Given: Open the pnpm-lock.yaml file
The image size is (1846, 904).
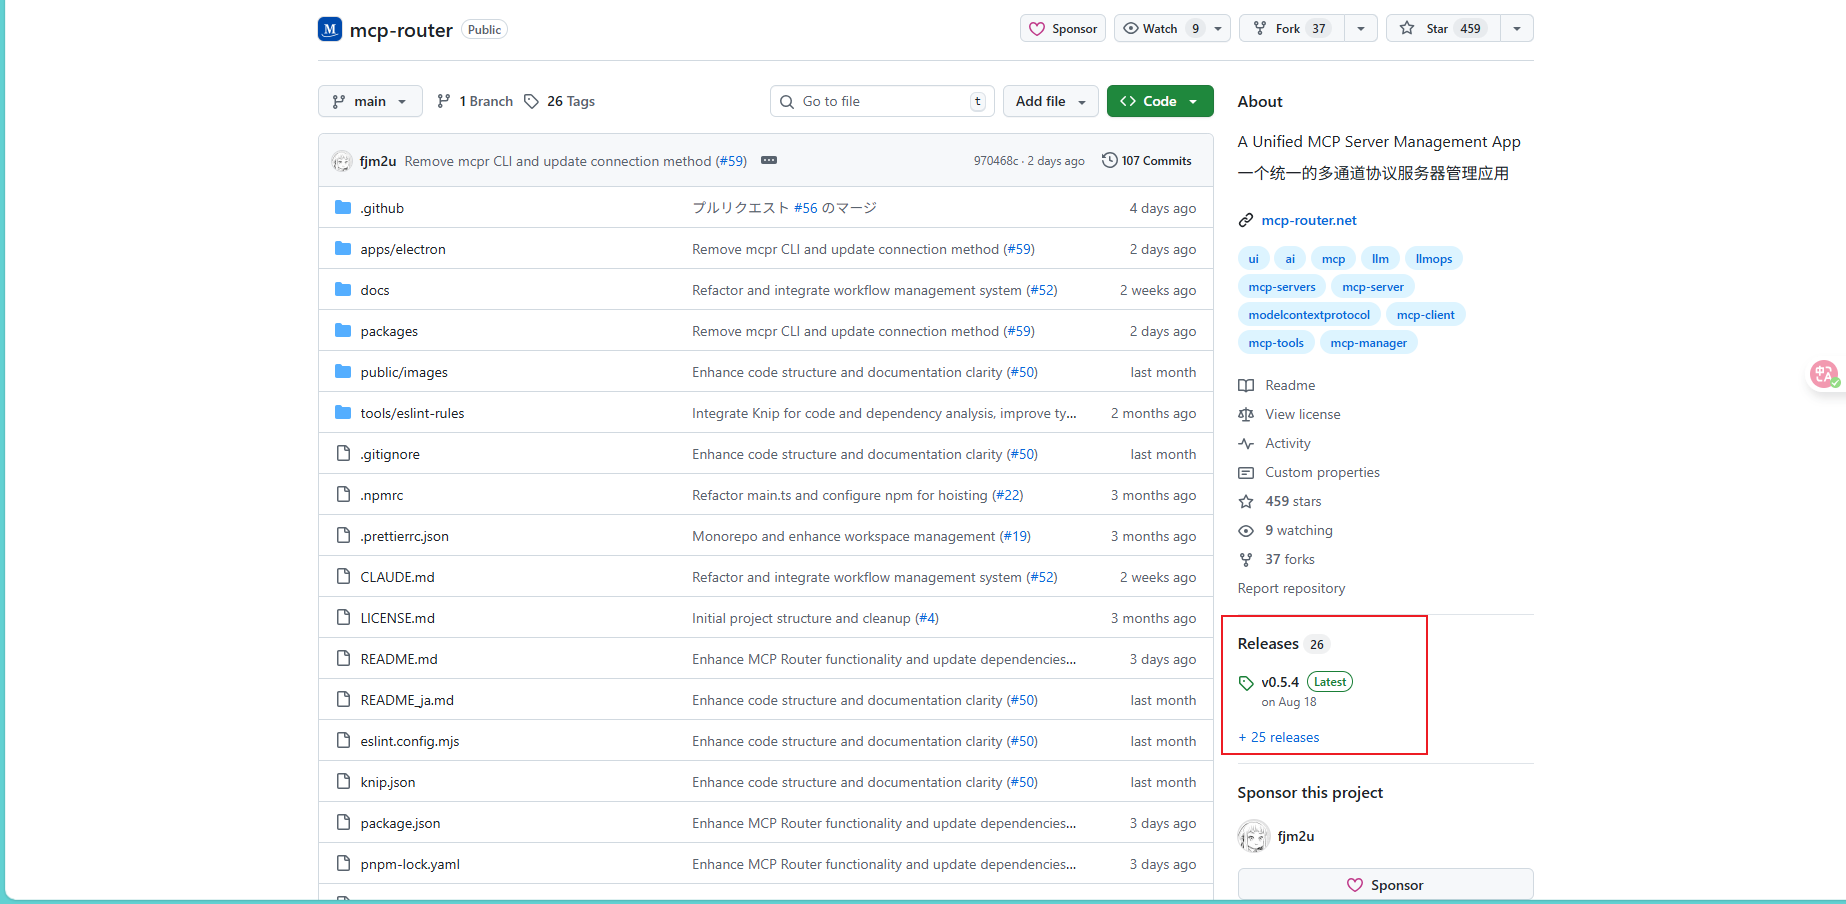Looking at the screenshot, I should tap(410, 864).
